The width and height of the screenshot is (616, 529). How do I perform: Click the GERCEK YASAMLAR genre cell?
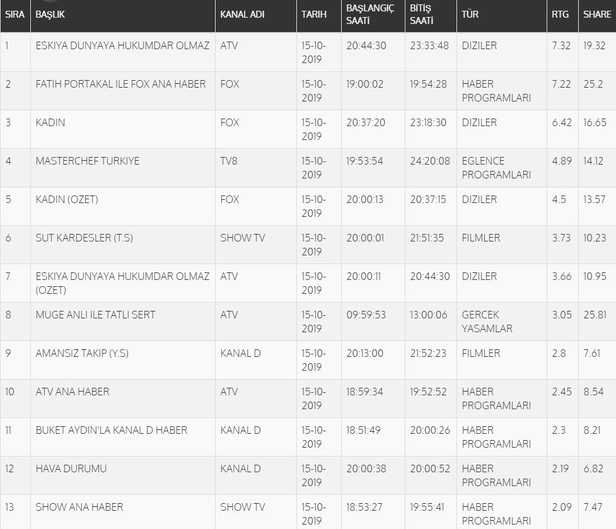click(487, 321)
